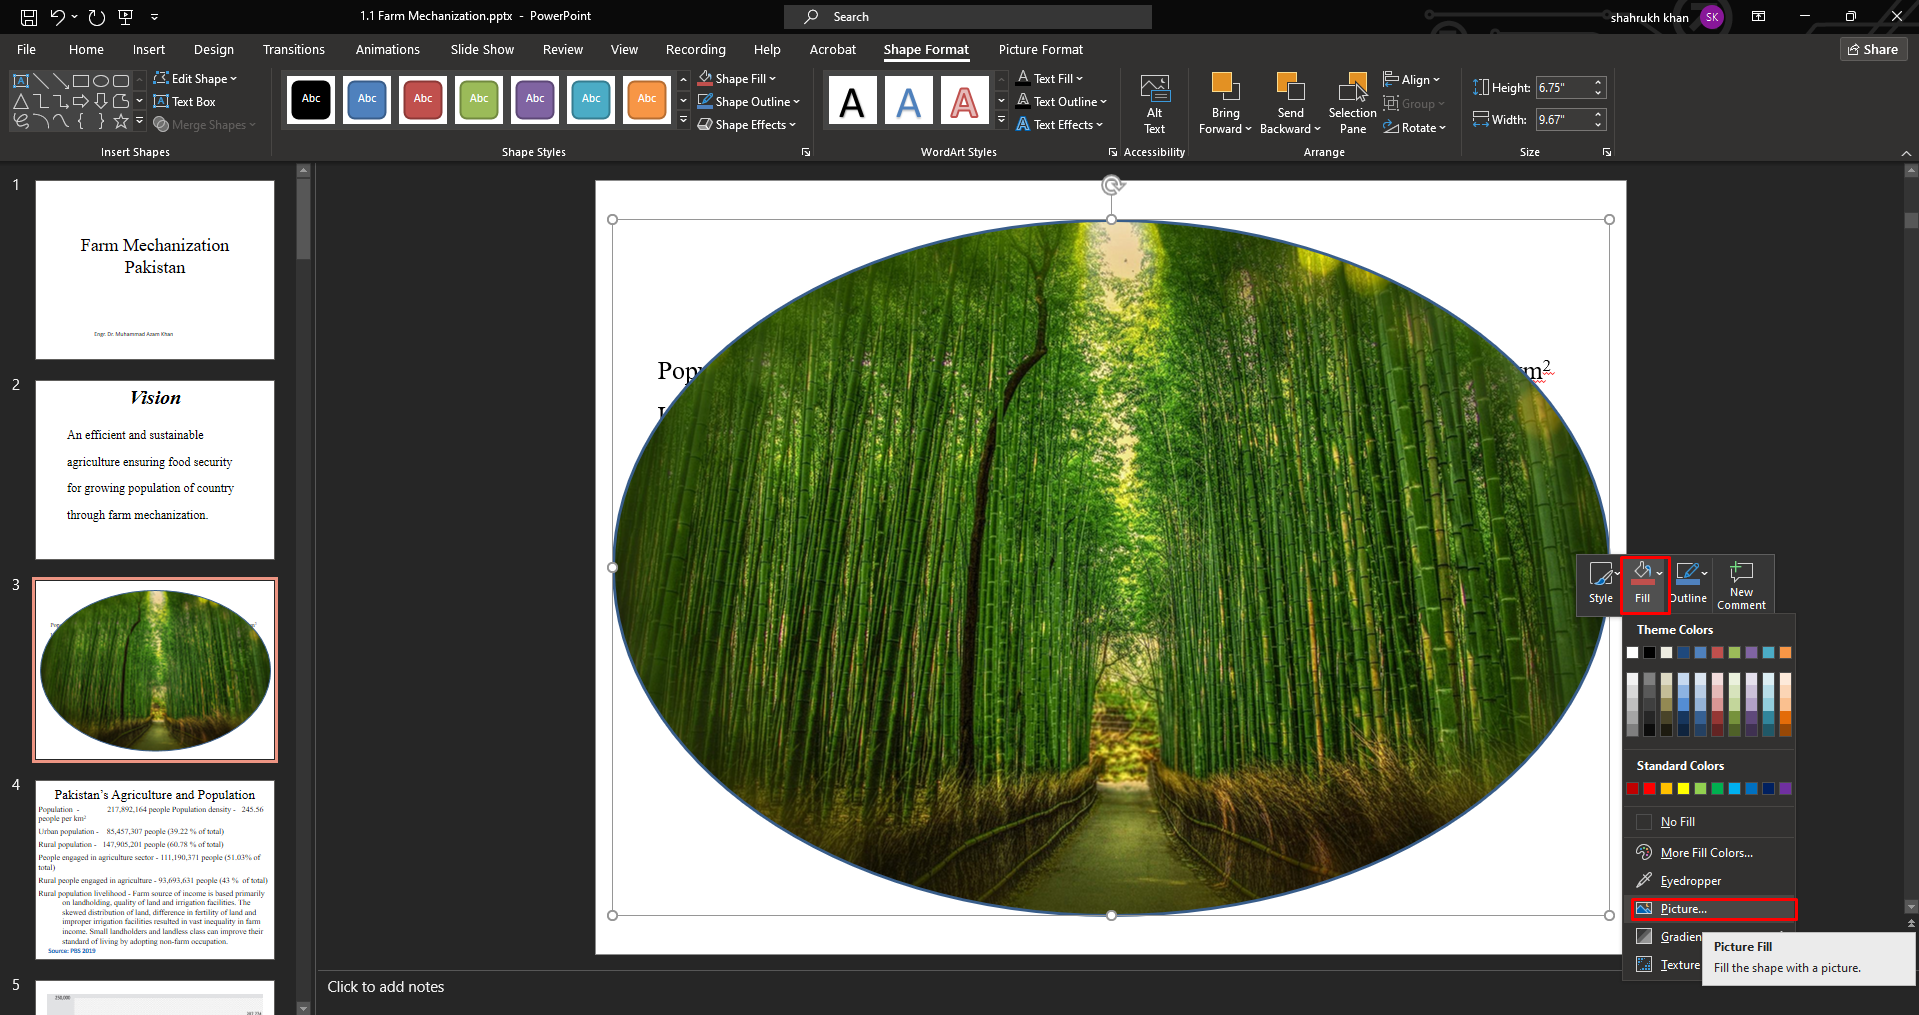Click the shape Height input field
The height and width of the screenshot is (1015, 1919).
[x=1564, y=88]
